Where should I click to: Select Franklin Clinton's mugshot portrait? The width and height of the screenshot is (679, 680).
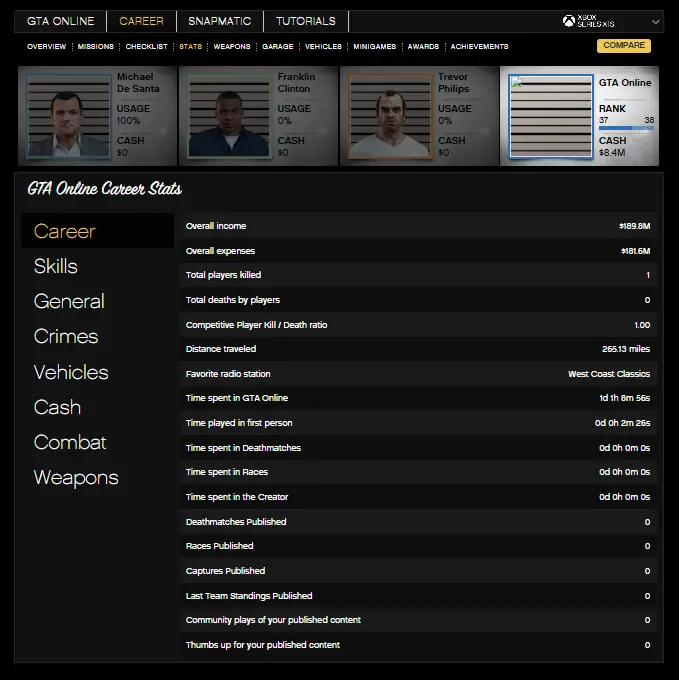click(230, 116)
